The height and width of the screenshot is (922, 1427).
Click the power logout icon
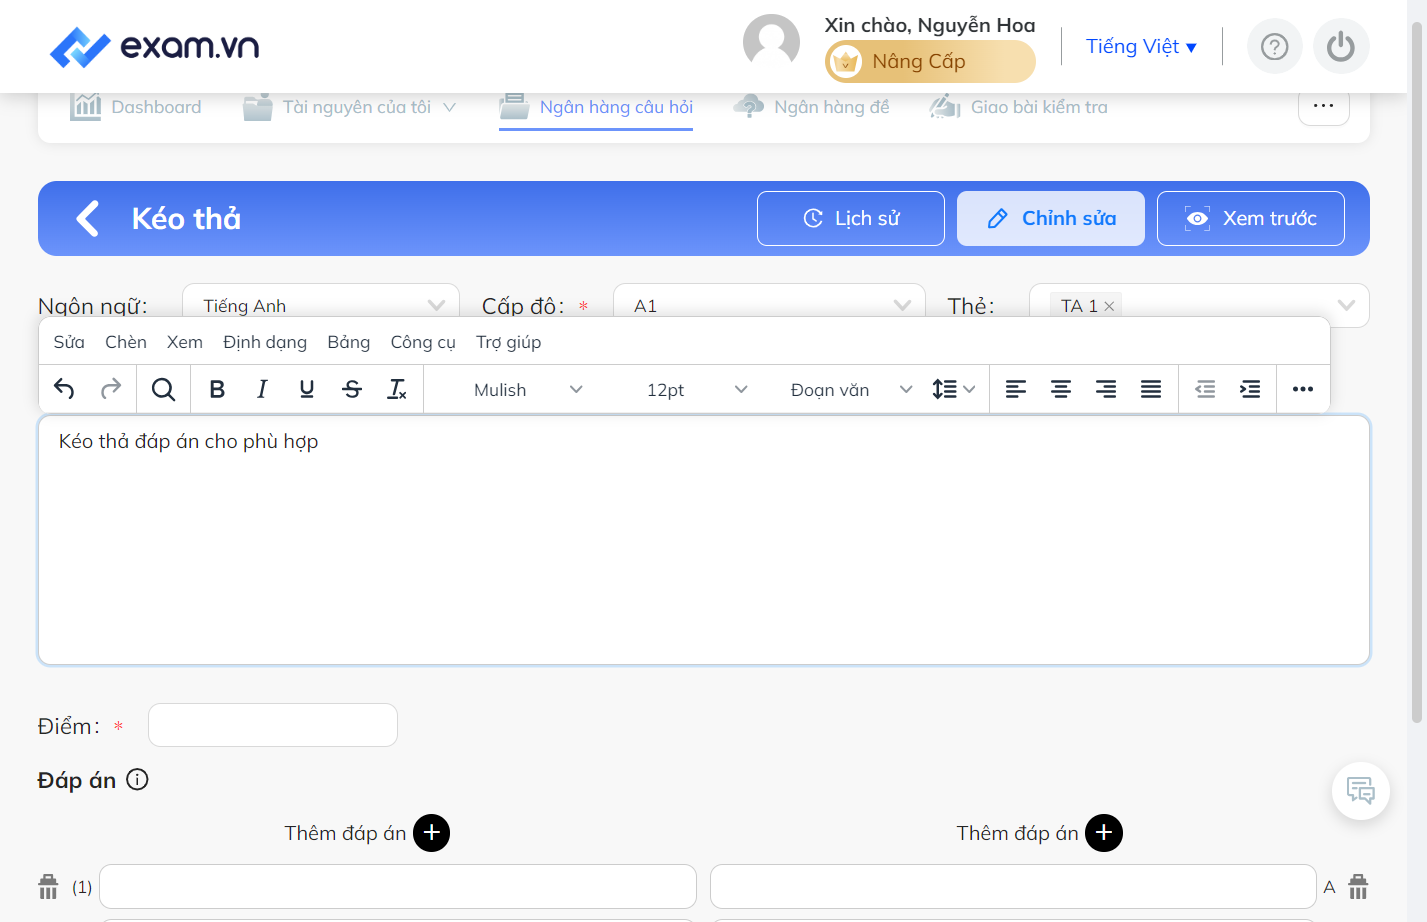click(1341, 46)
